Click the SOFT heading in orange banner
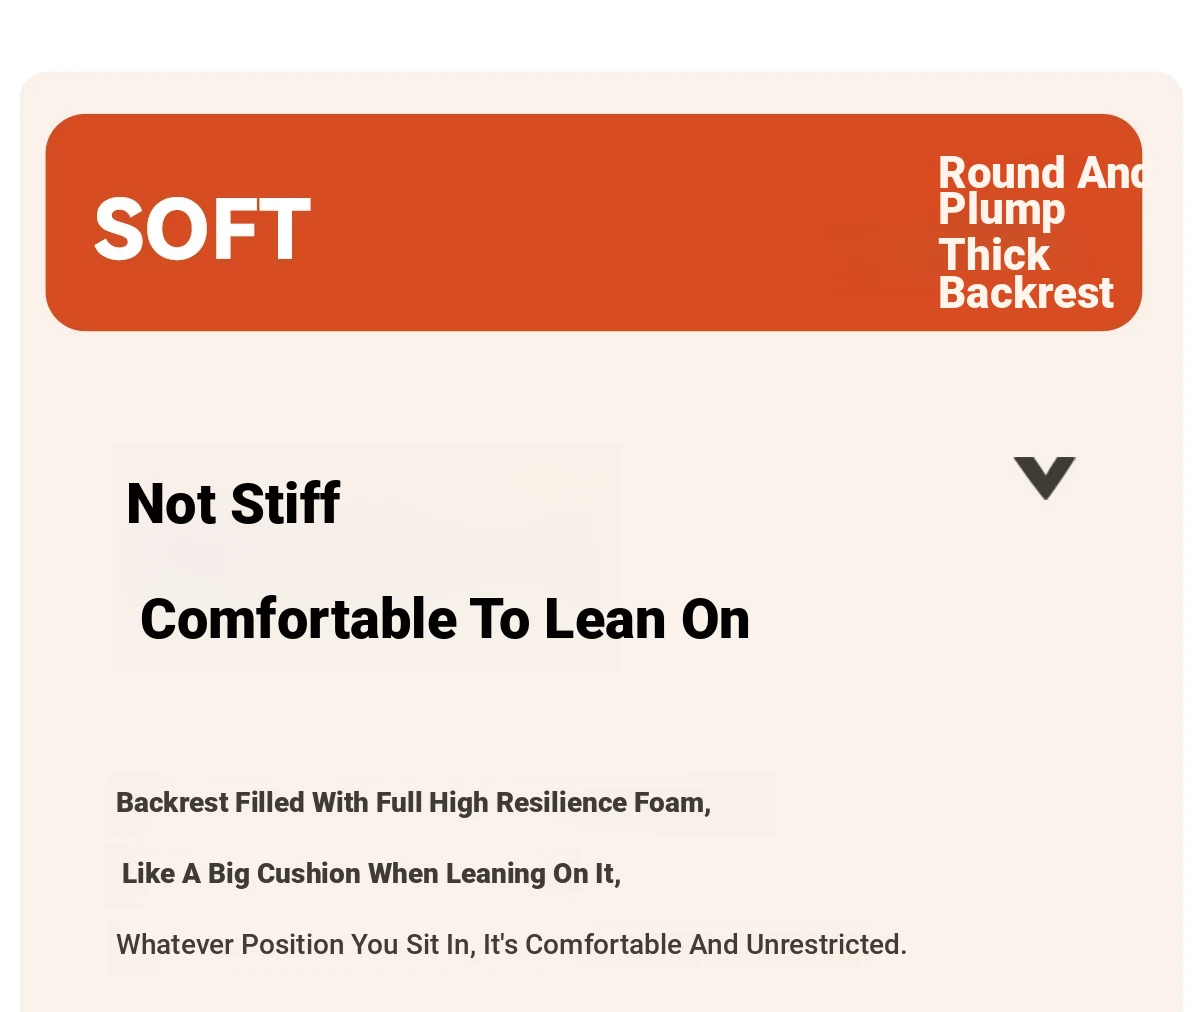Viewport: 1200px width, 1012px height. coord(202,230)
